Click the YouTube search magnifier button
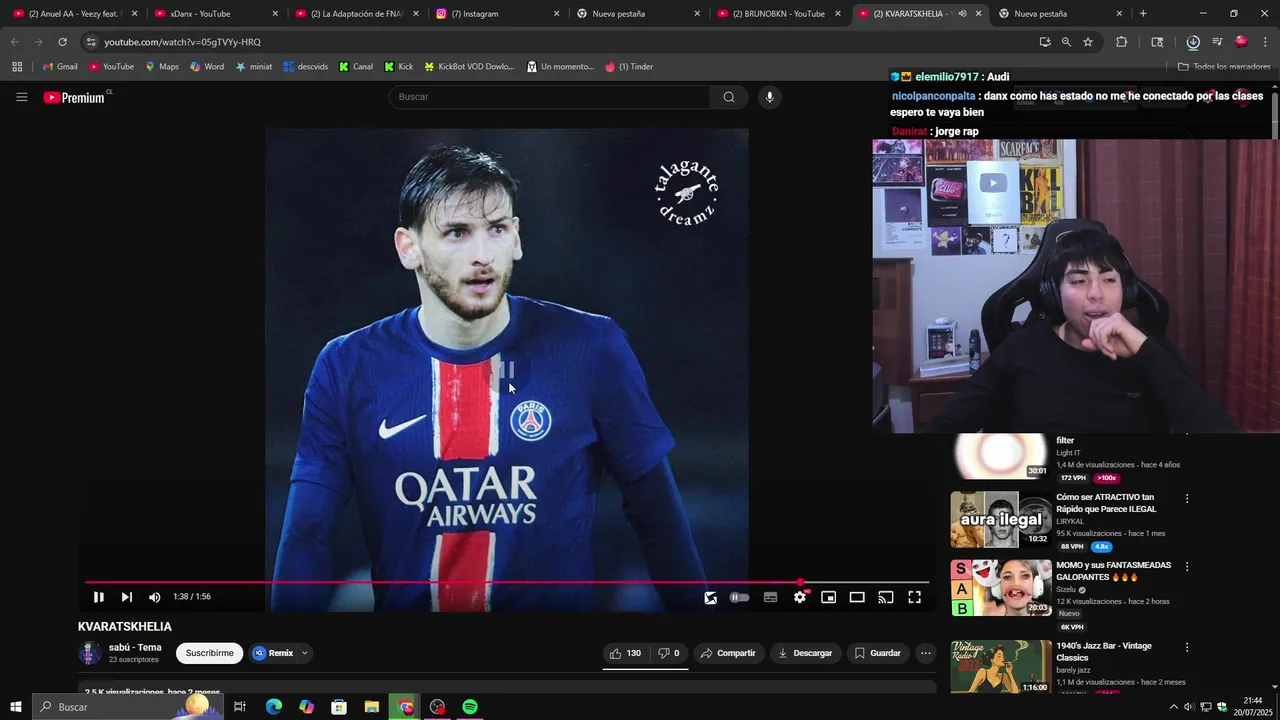The height and width of the screenshot is (720, 1280). click(729, 97)
